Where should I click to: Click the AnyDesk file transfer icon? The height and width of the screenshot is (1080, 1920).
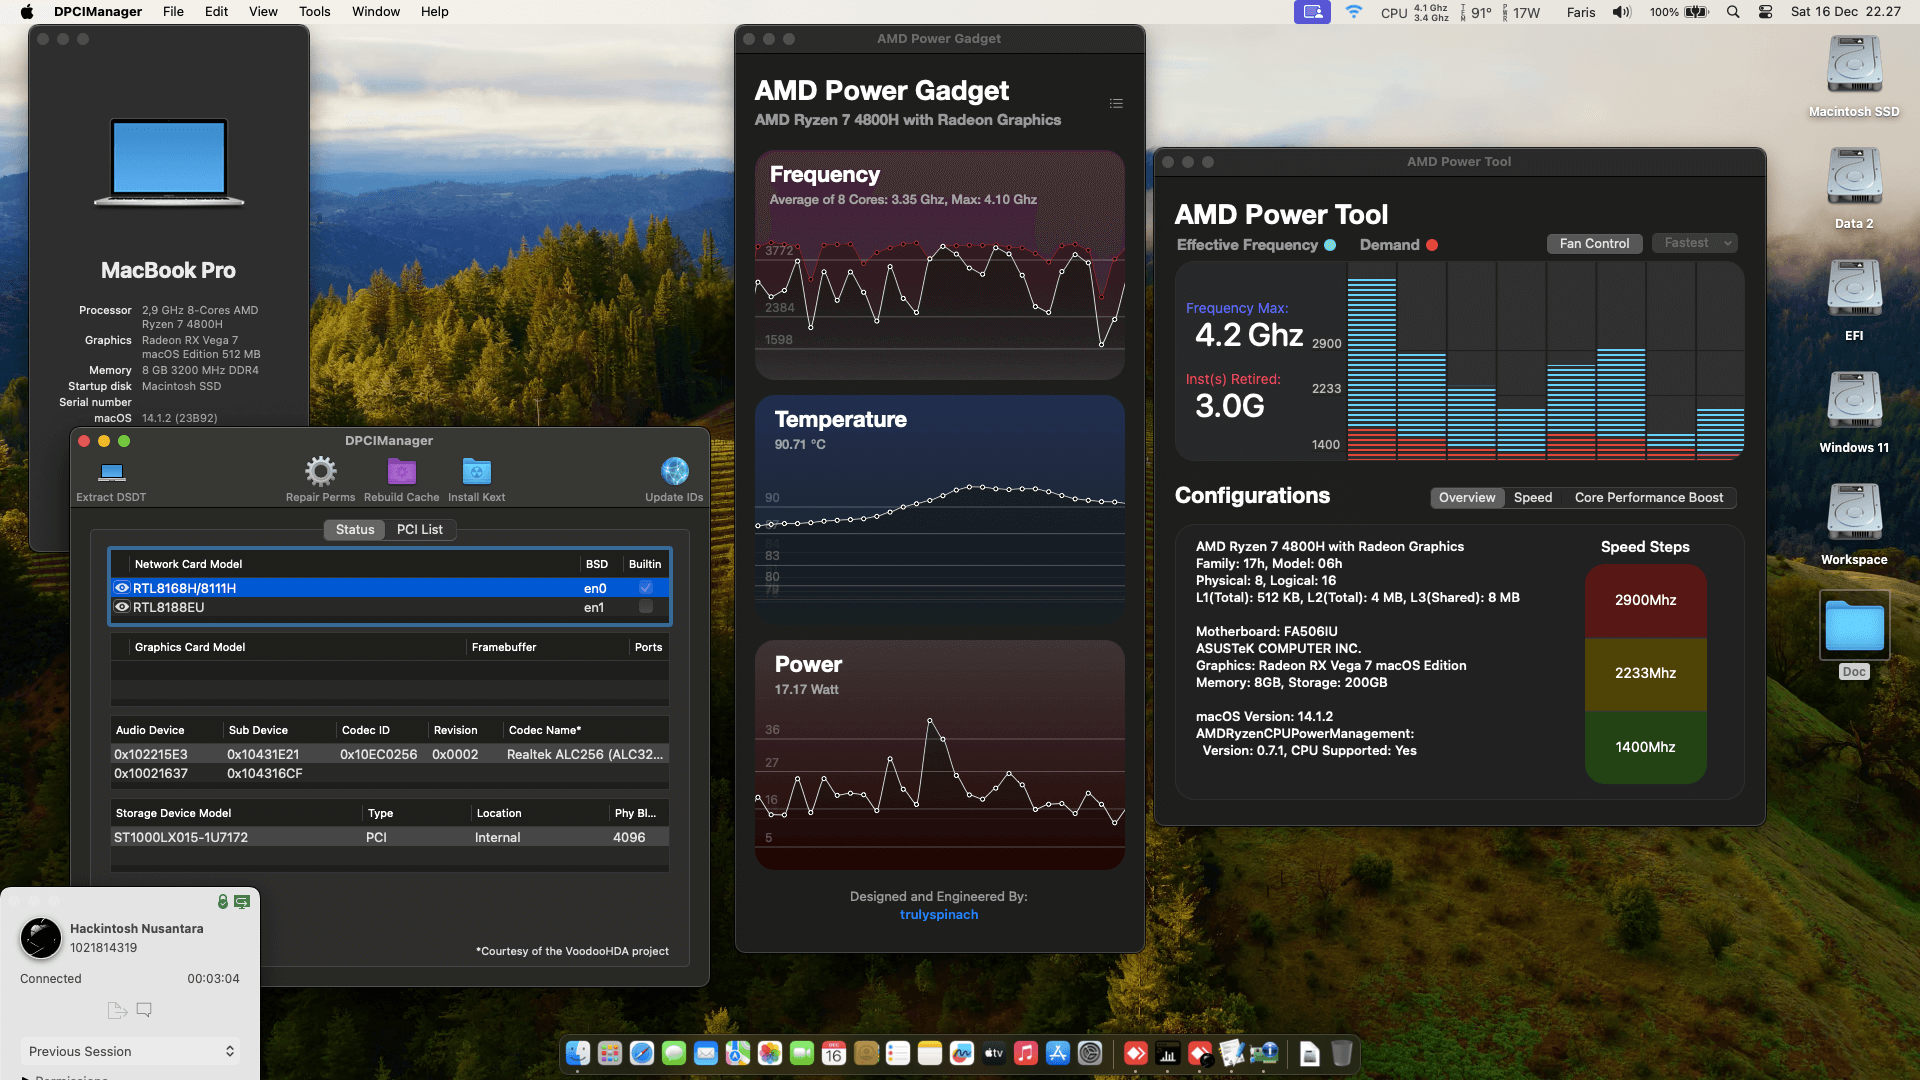[116, 1010]
